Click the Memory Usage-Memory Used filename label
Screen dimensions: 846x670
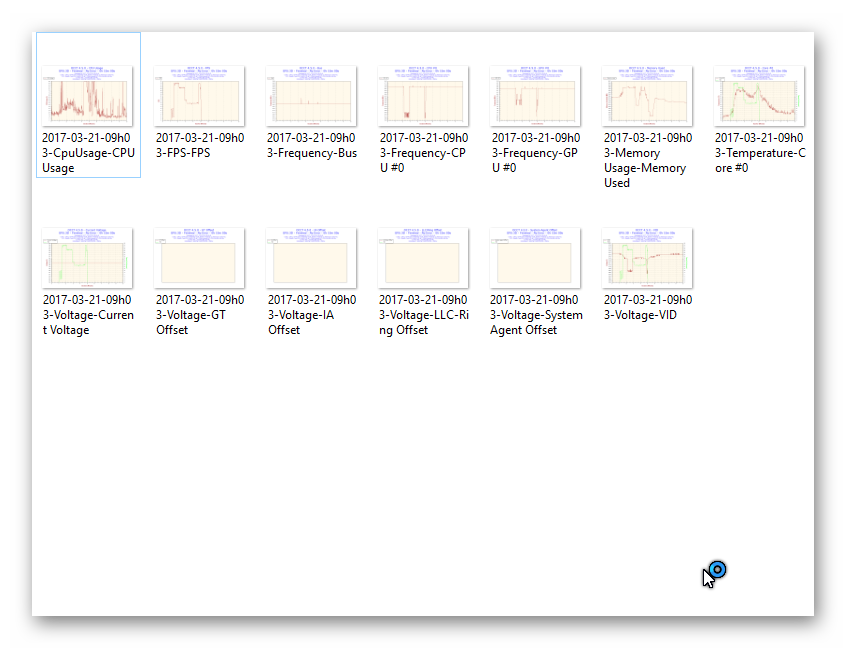[647, 161]
